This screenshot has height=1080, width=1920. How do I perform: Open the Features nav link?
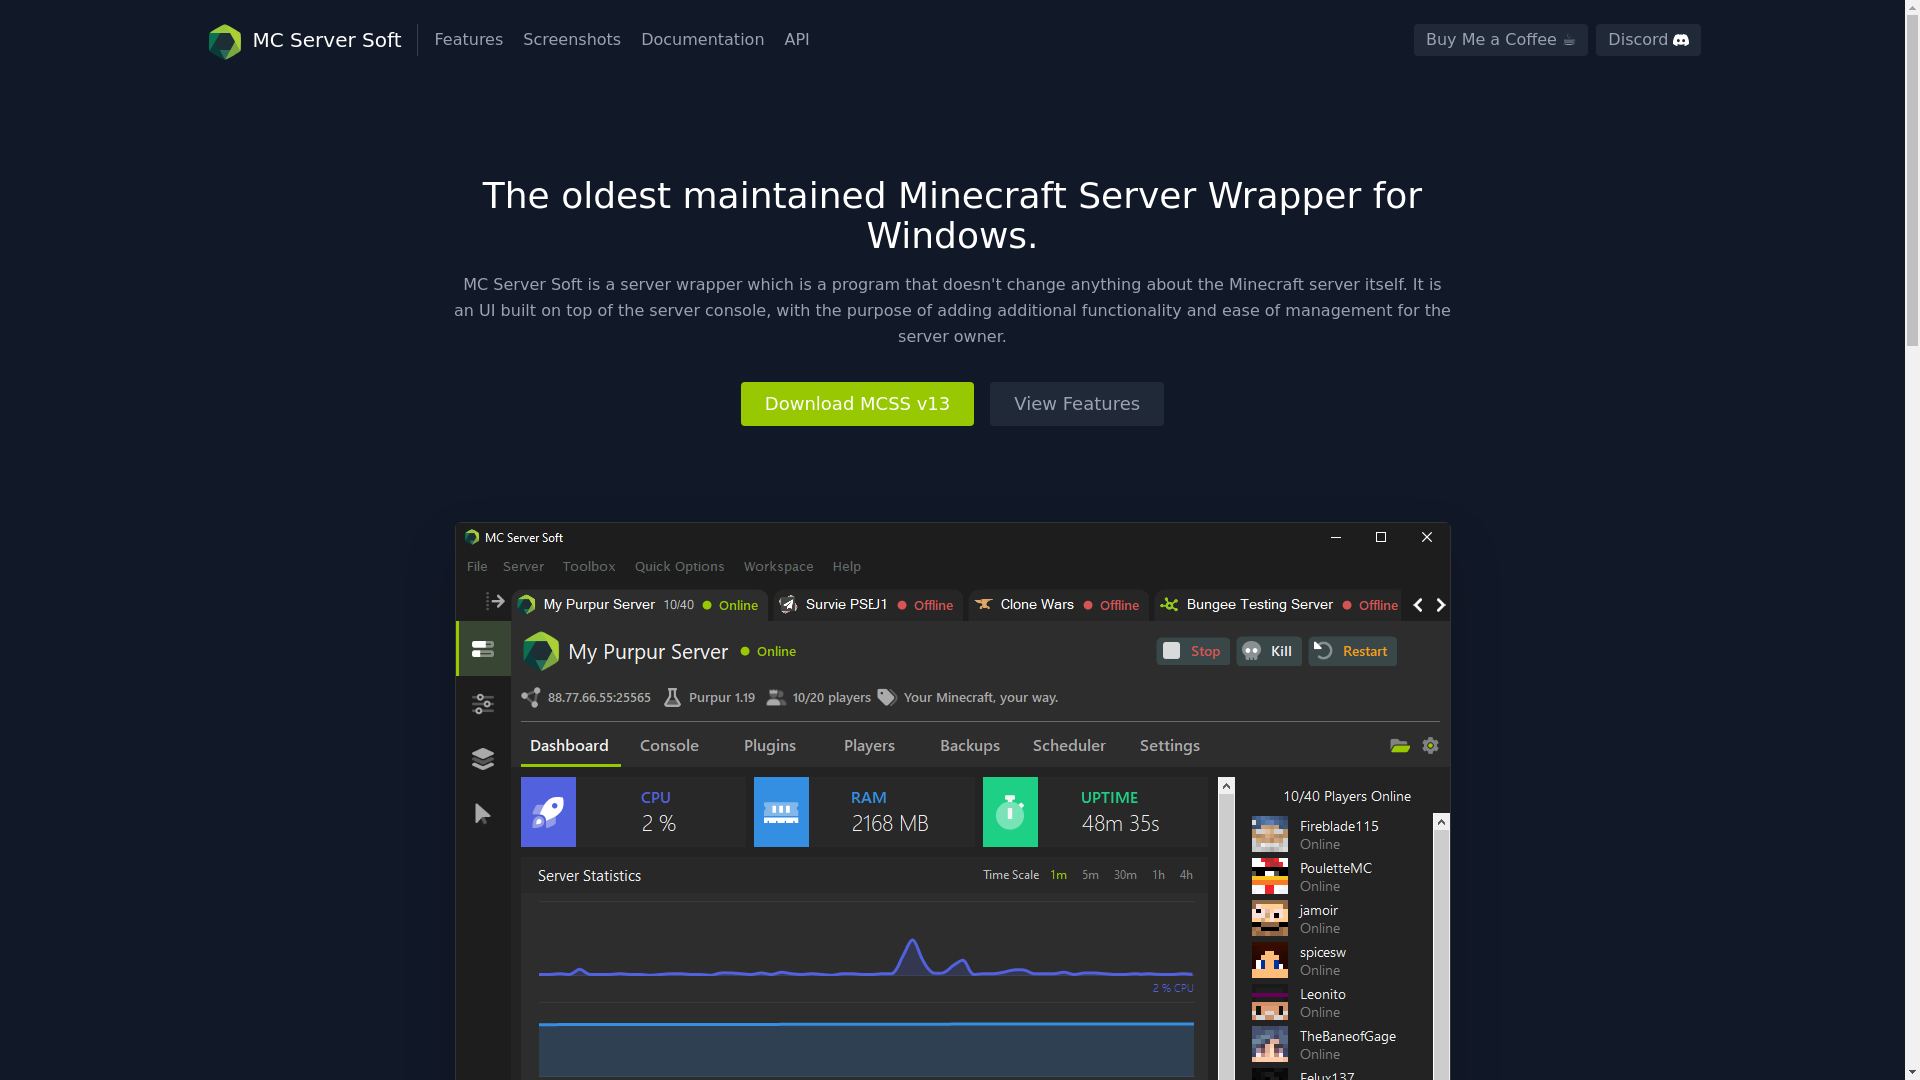tap(468, 40)
